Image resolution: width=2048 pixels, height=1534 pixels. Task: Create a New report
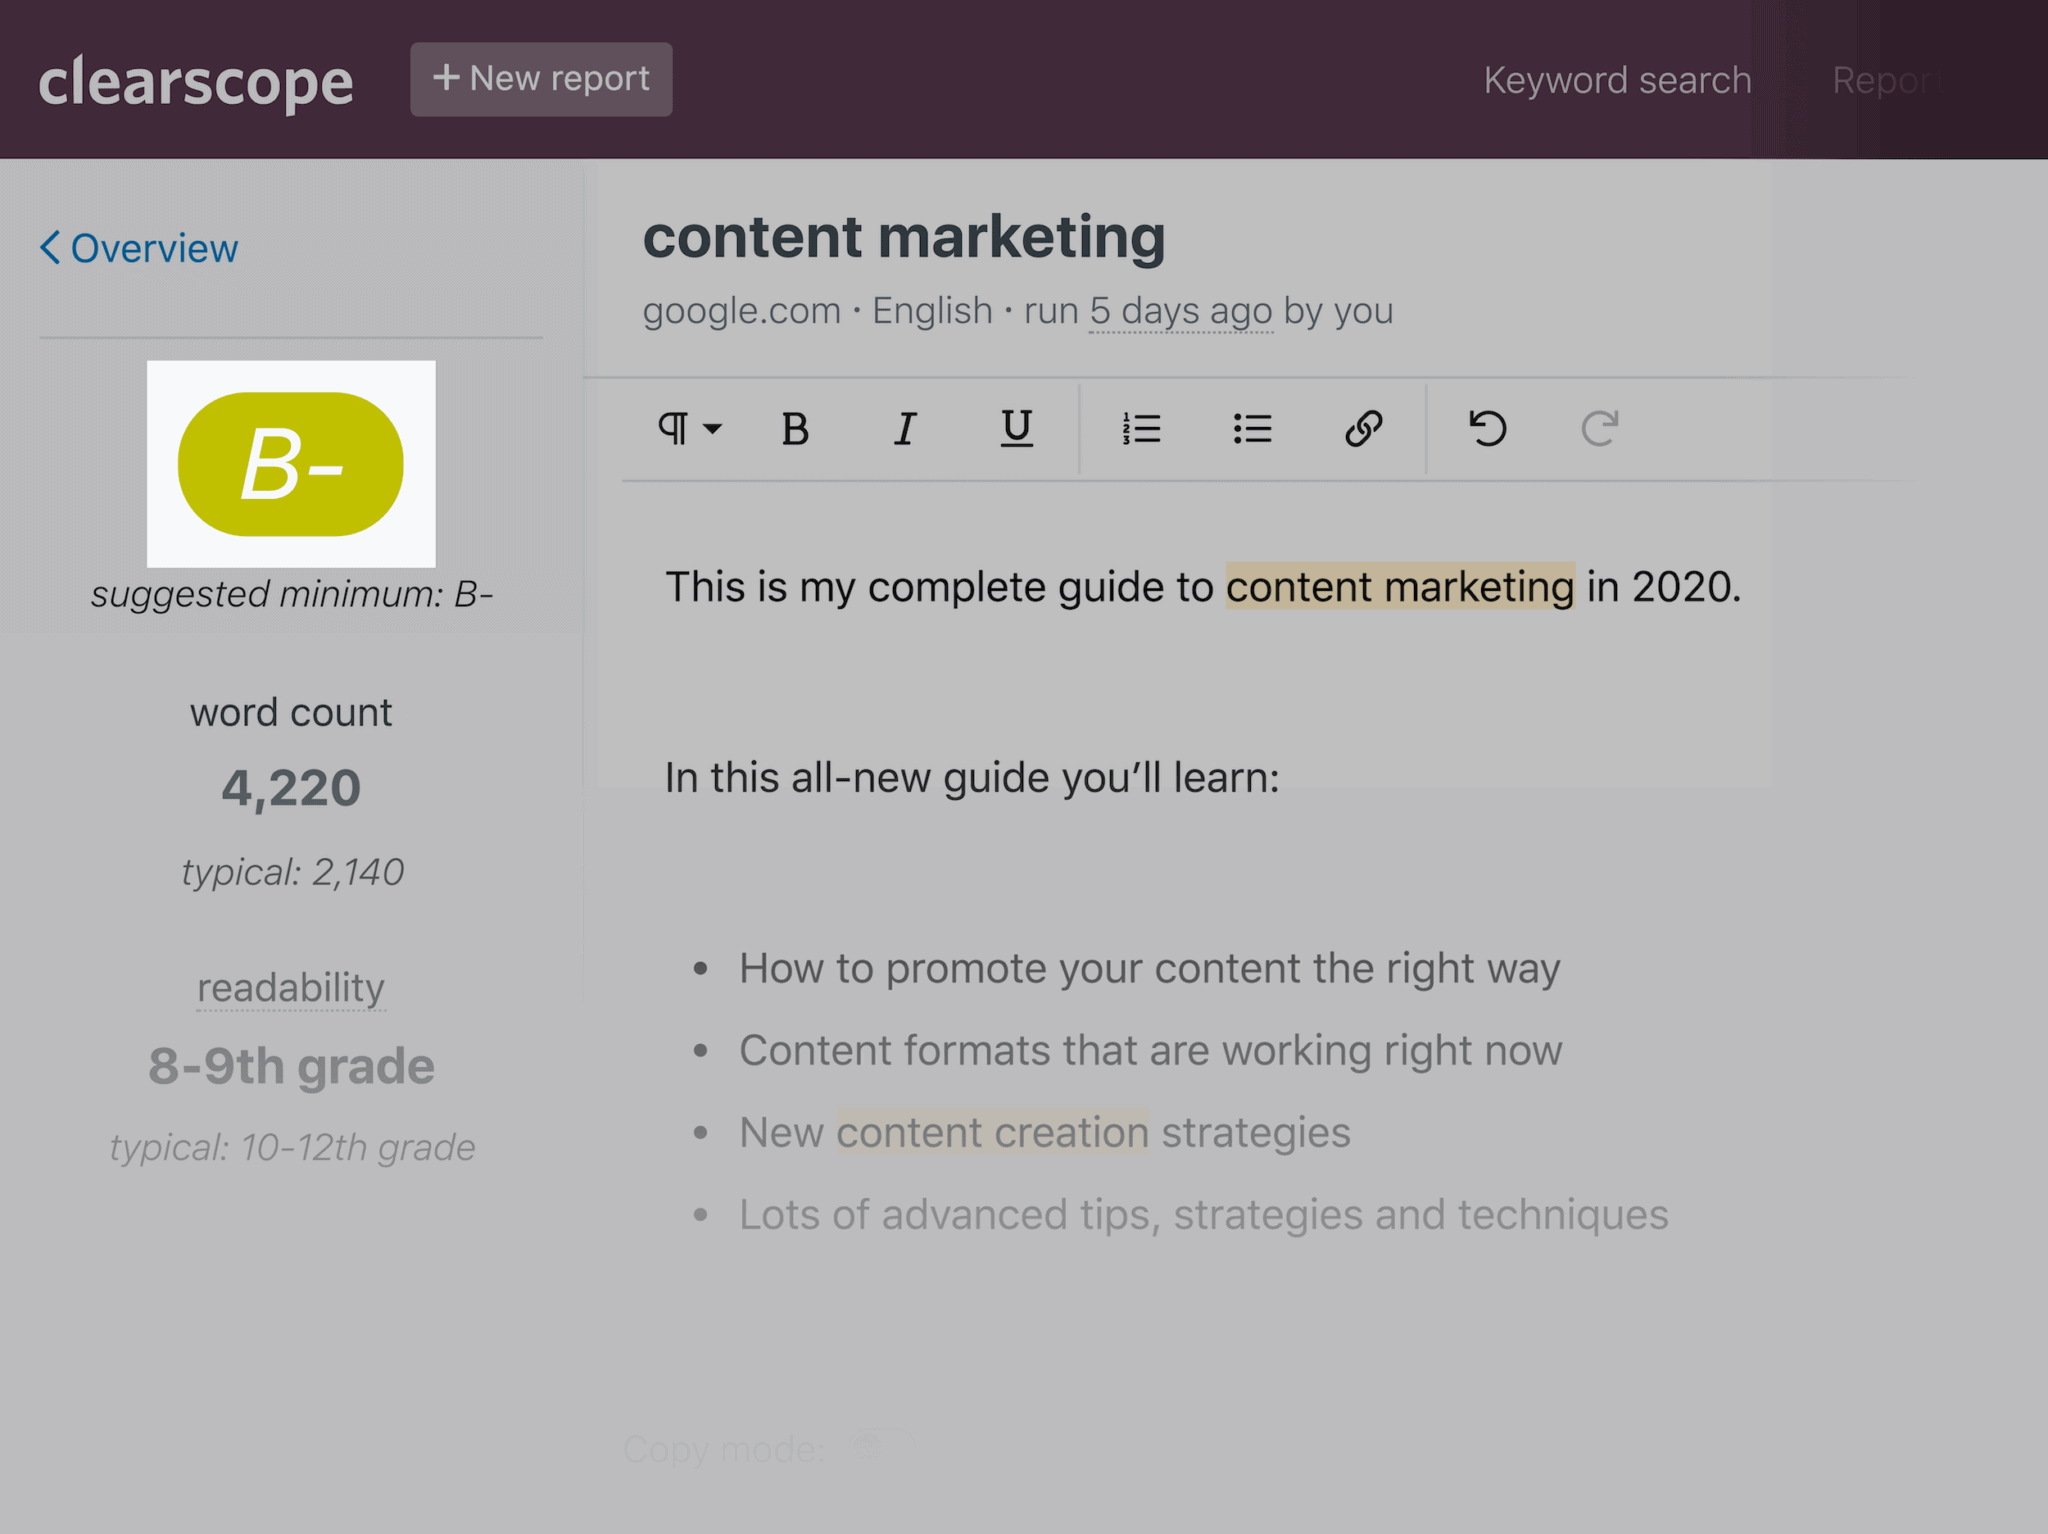[x=540, y=79]
